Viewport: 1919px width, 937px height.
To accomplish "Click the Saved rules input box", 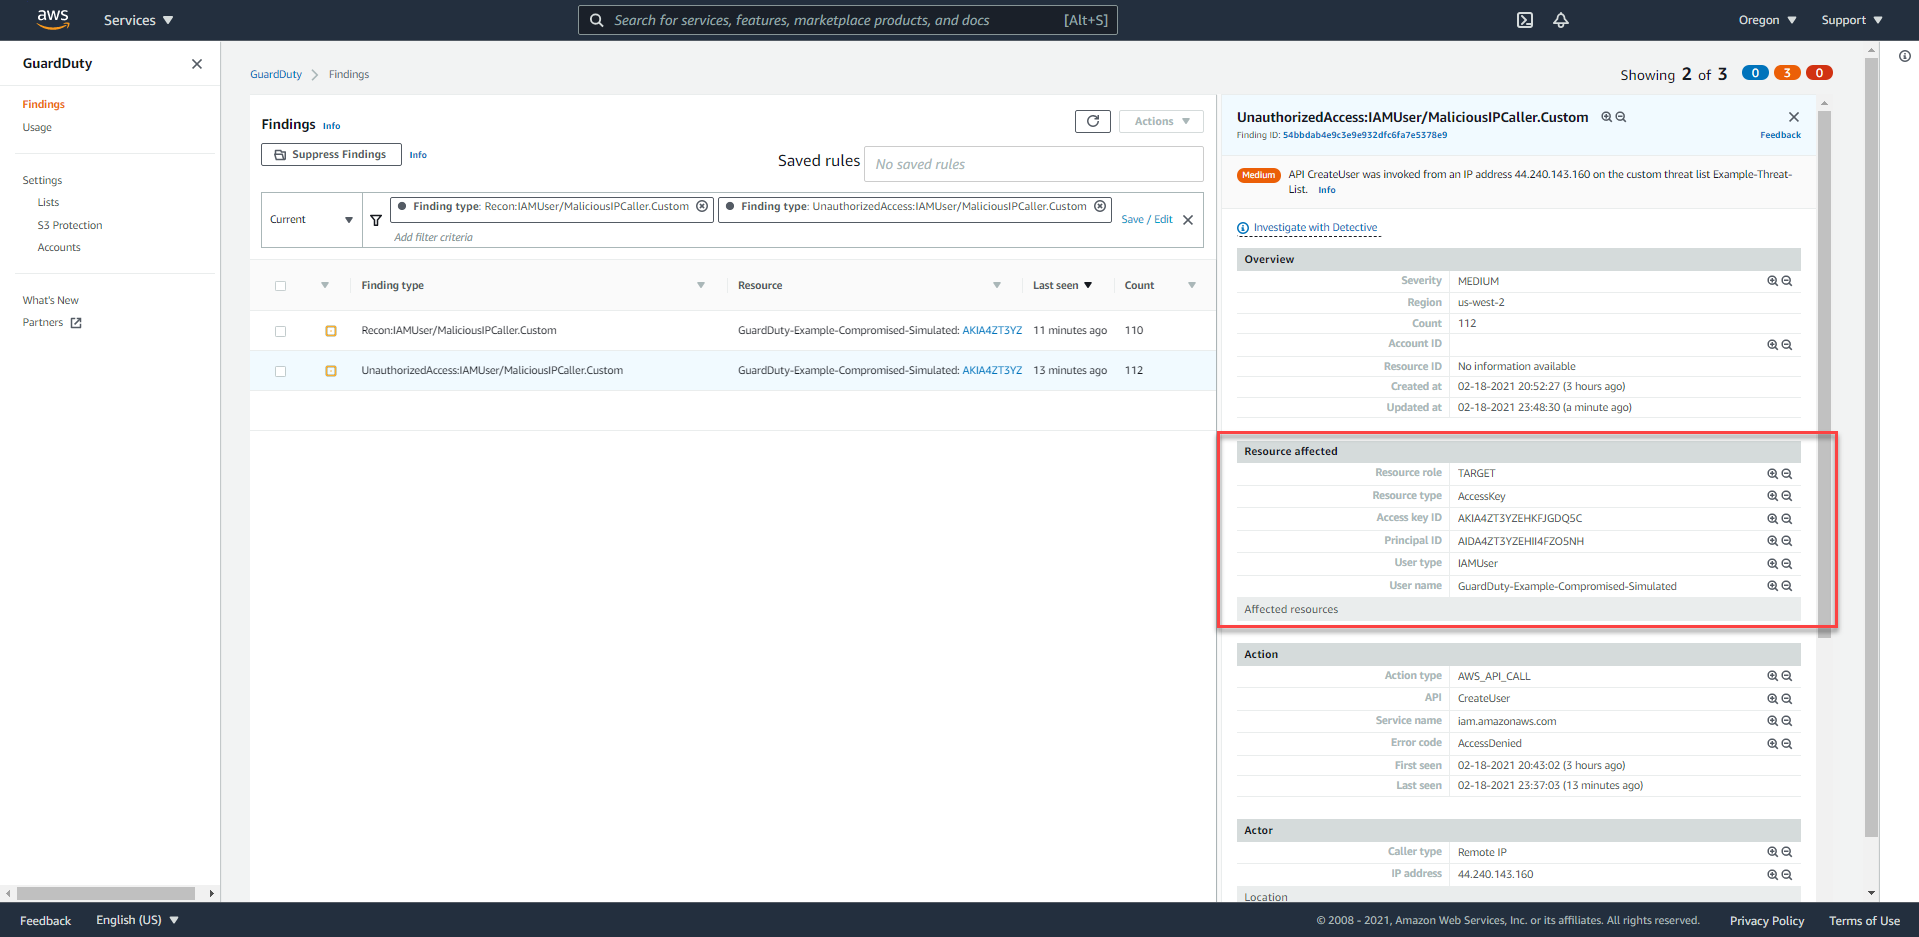I will tap(1034, 164).
